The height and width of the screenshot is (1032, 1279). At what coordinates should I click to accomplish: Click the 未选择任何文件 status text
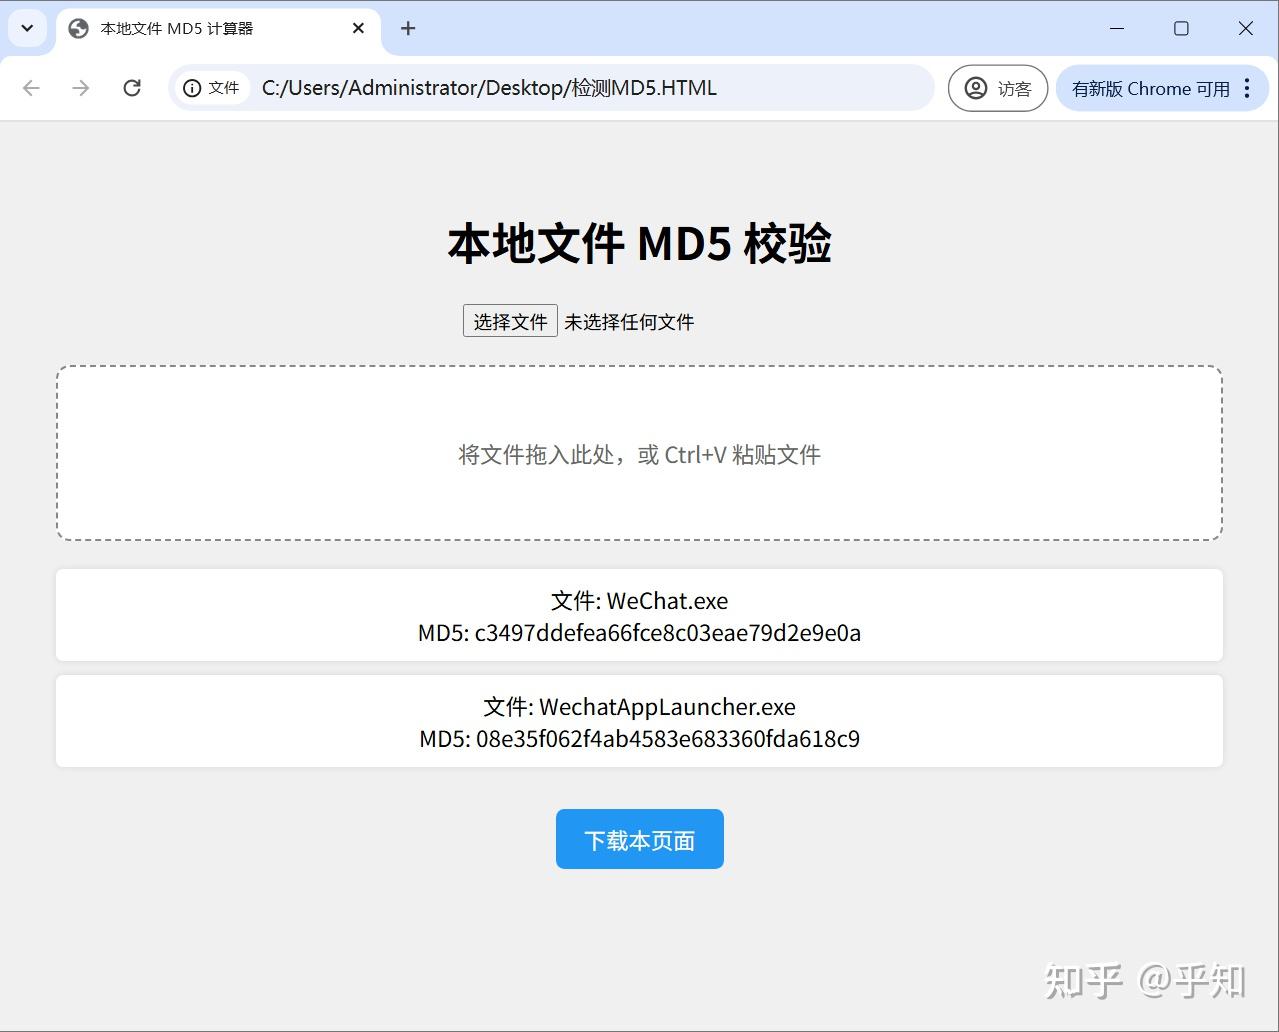tap(629, 321)
